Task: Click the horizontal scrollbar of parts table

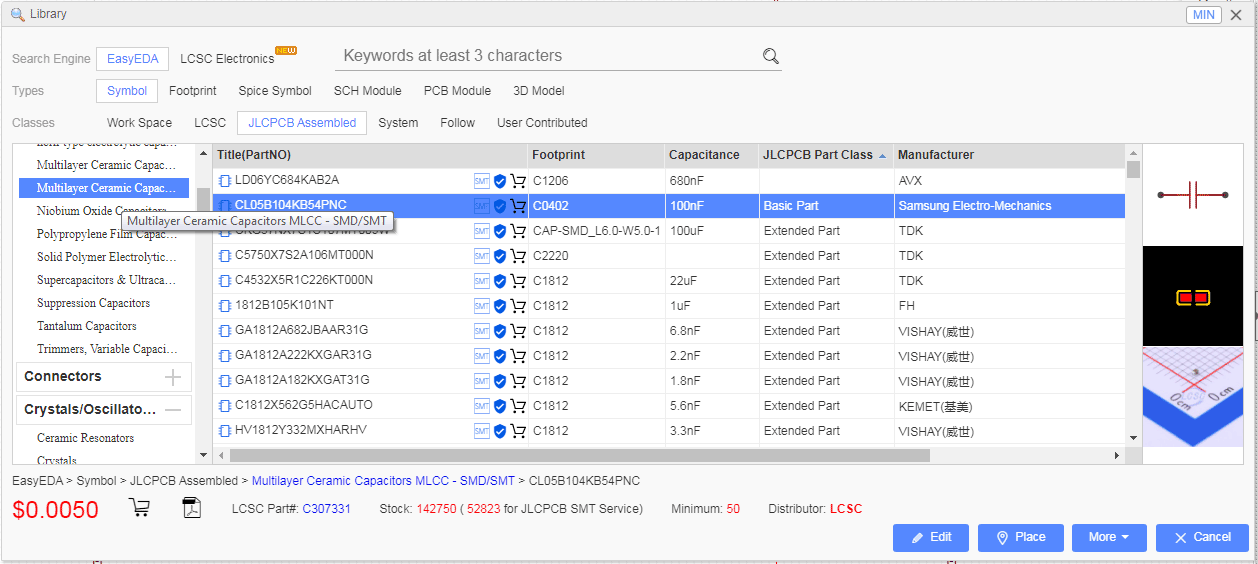Action: [580, 455]
